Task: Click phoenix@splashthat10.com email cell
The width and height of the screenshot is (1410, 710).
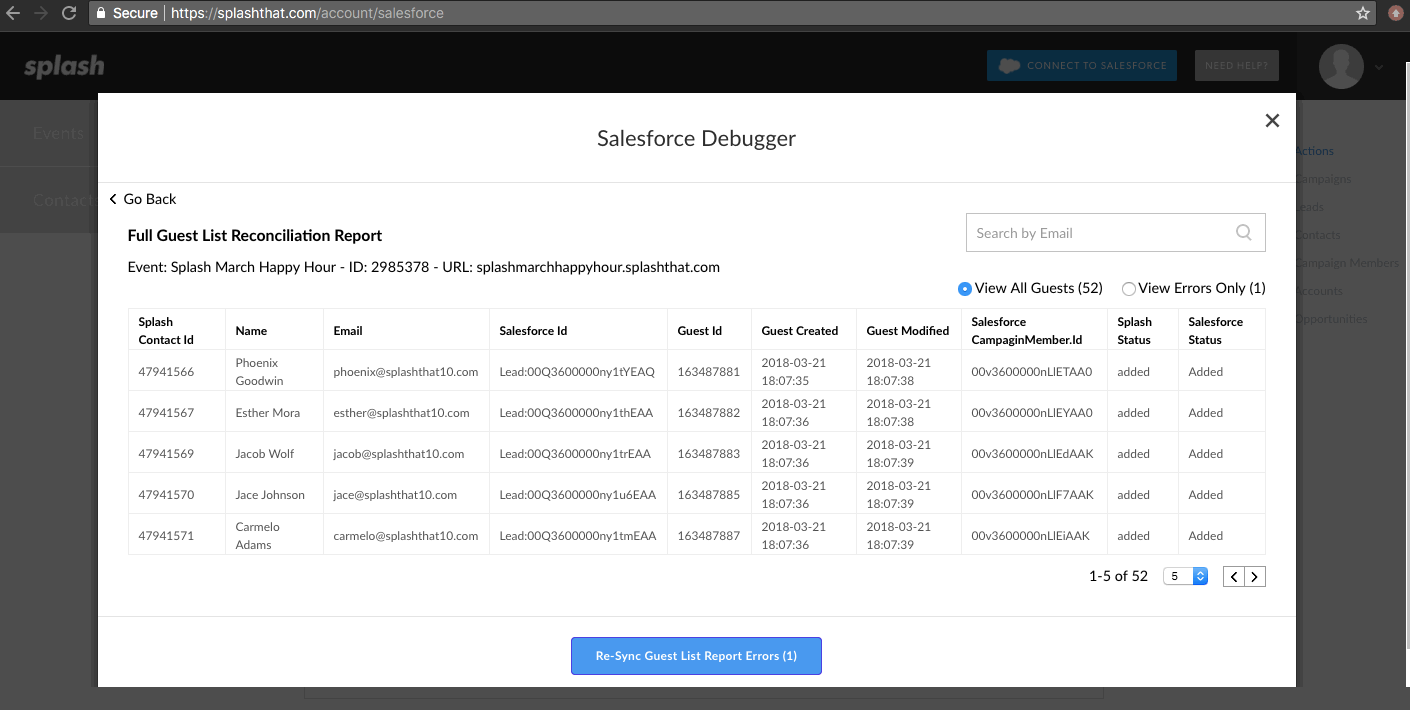Action: pos(406,371)
